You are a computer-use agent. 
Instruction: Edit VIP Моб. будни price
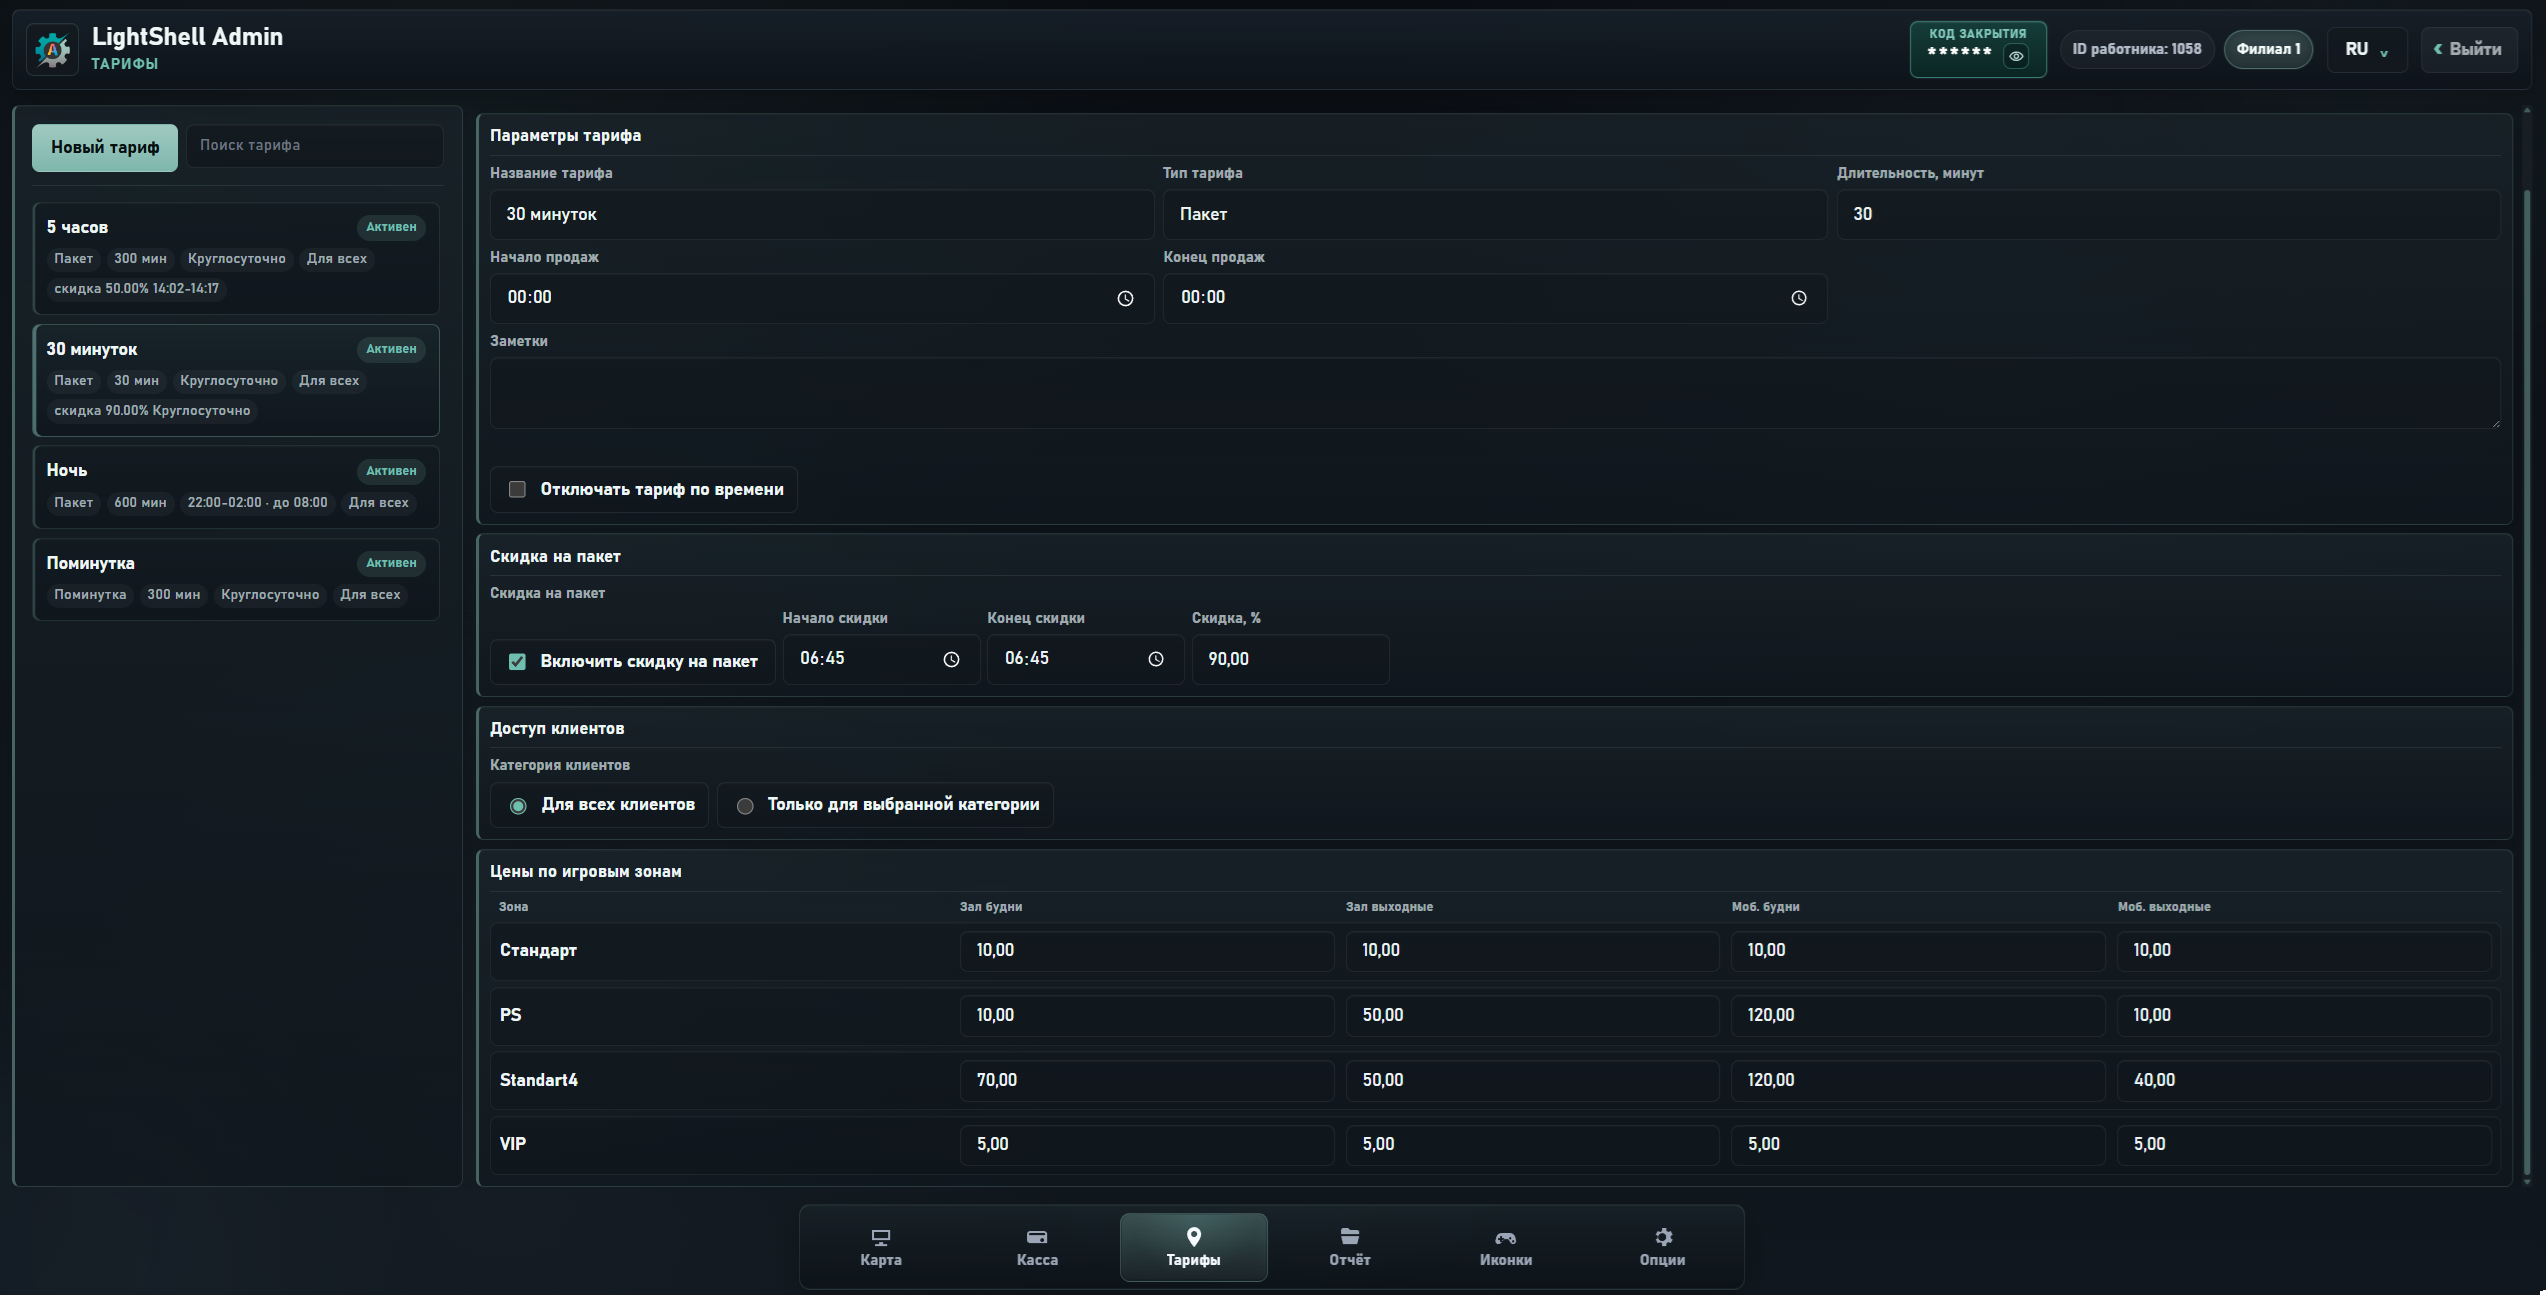pyautogui.click(x=1918, y=1145)
